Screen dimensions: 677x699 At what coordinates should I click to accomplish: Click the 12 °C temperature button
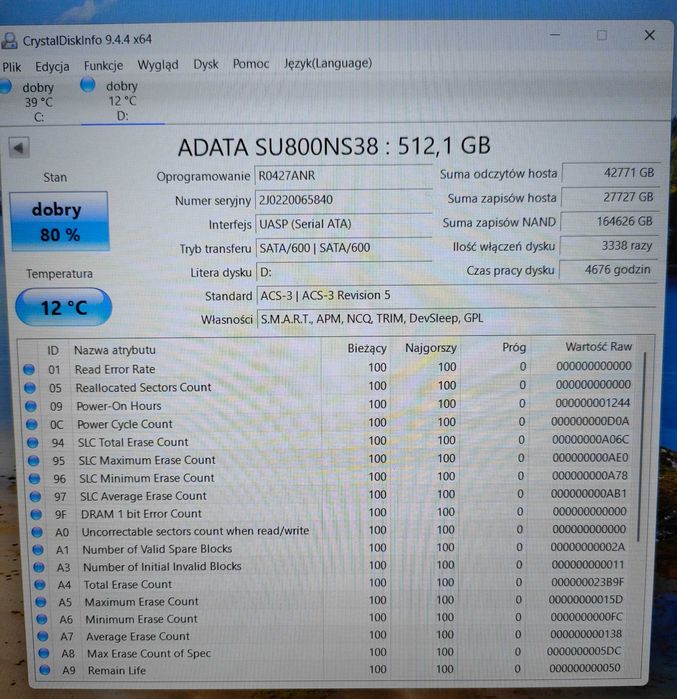(x=63, y=307)
